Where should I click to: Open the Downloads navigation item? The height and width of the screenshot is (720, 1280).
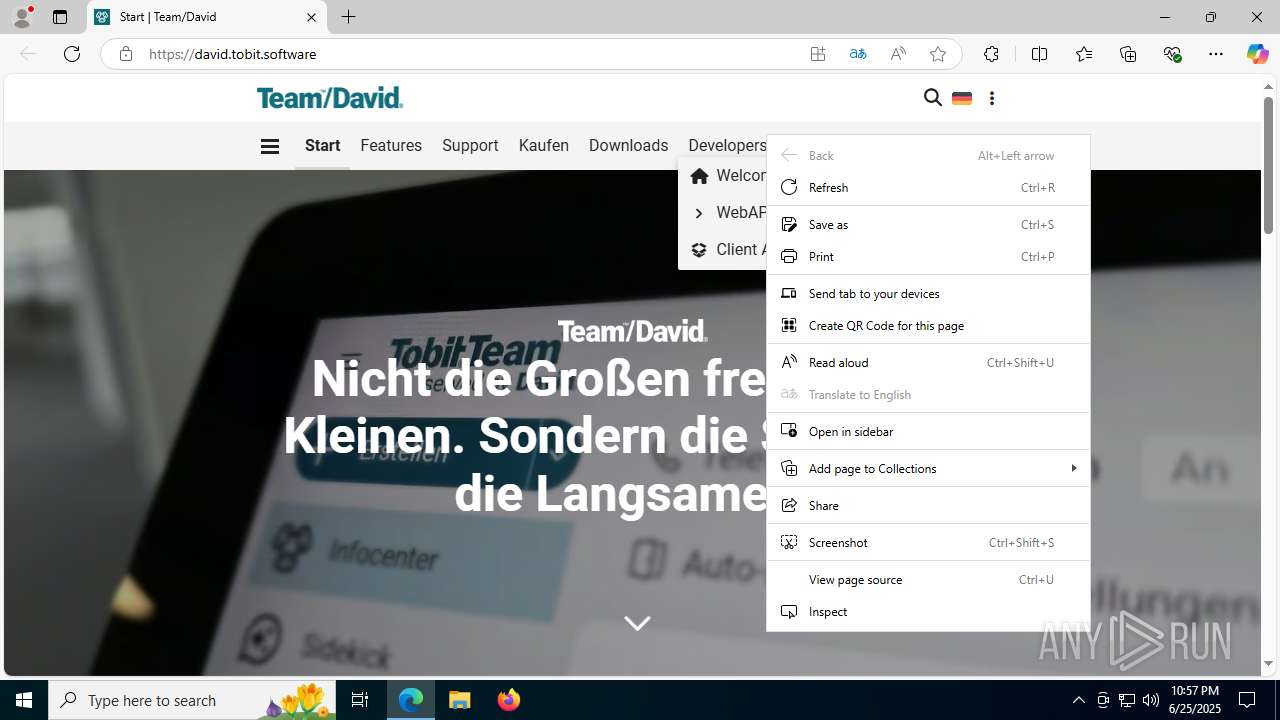(x=628, y=145)
